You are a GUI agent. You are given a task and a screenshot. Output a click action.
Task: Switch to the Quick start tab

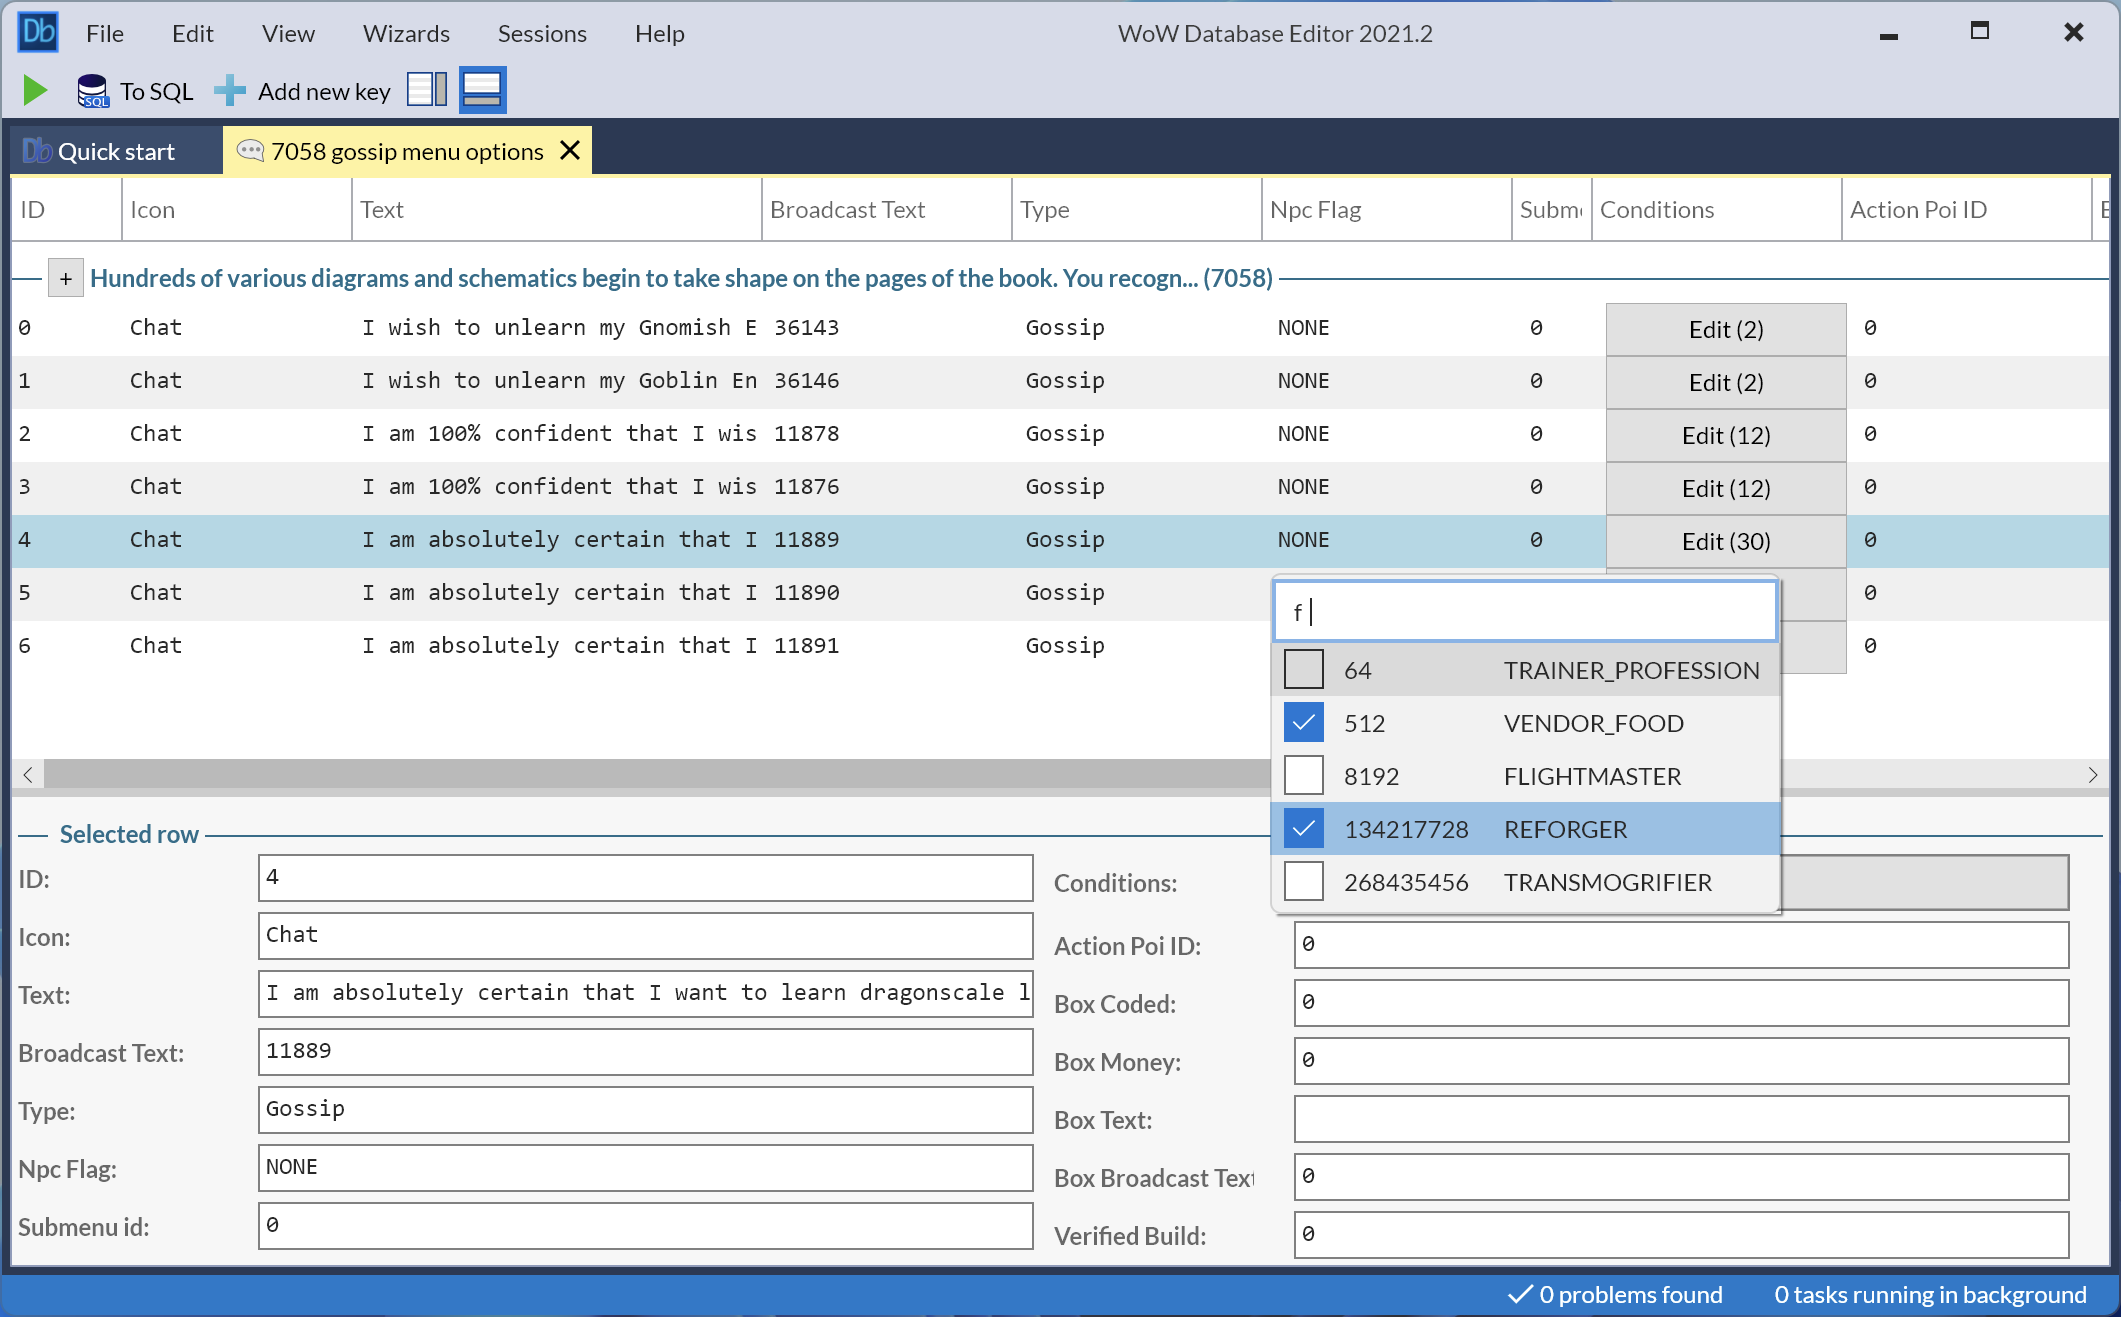click(115, 150)
